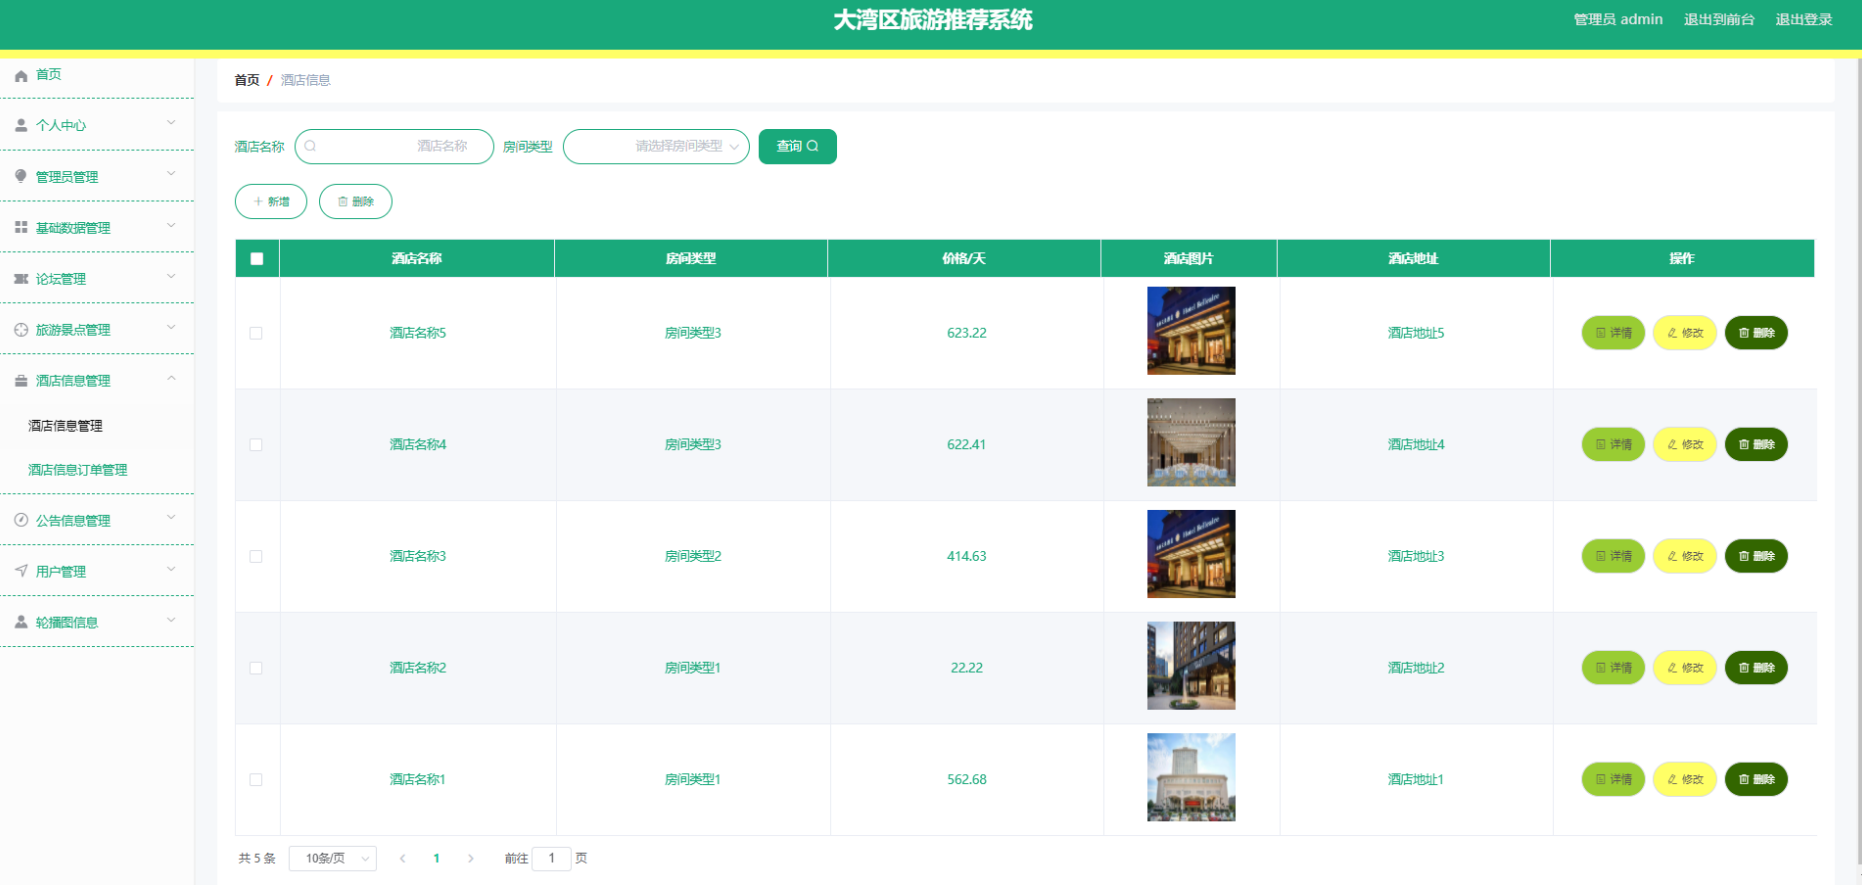Viewport: 1862px width, 893px height.
Task: Click 管理员 admin in the header
Action: [x=1618, y=19]
